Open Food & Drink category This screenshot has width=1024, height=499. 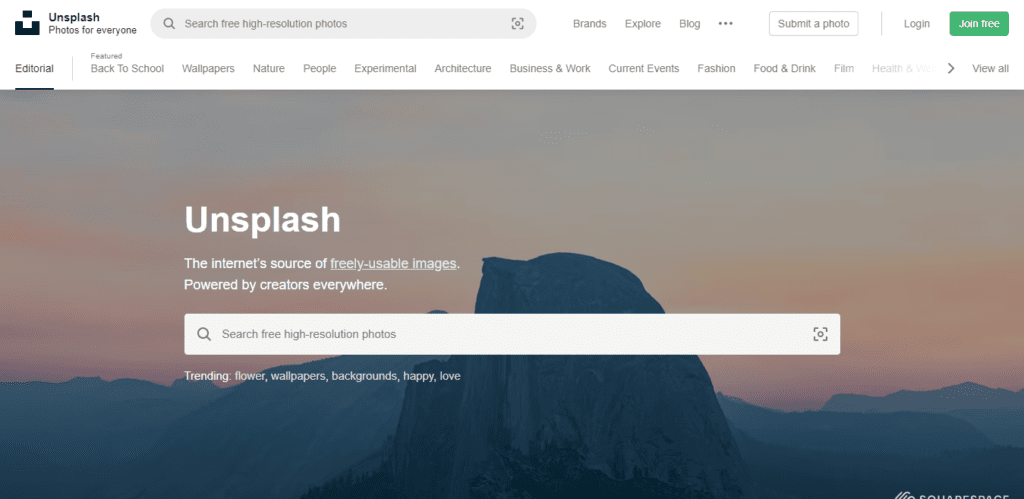pos(784,69)
